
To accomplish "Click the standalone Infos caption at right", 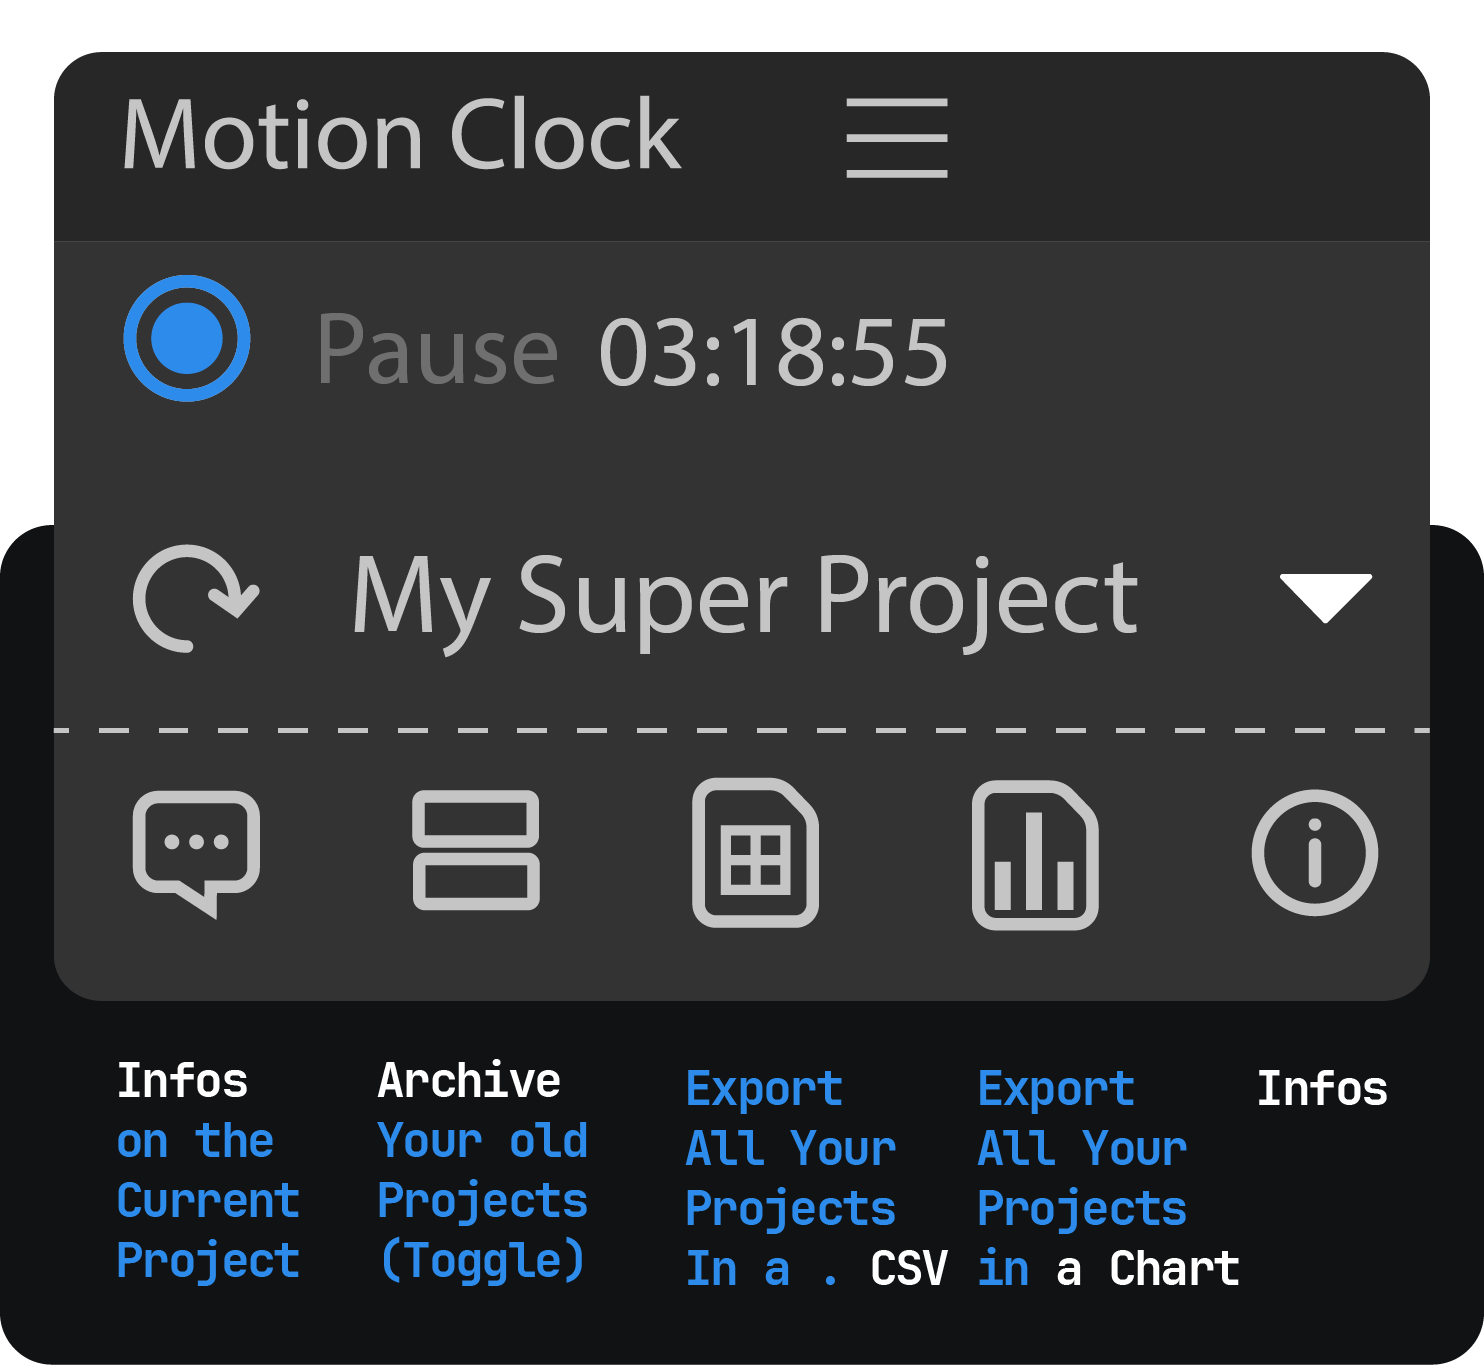I will (x=1321, y=1089).
